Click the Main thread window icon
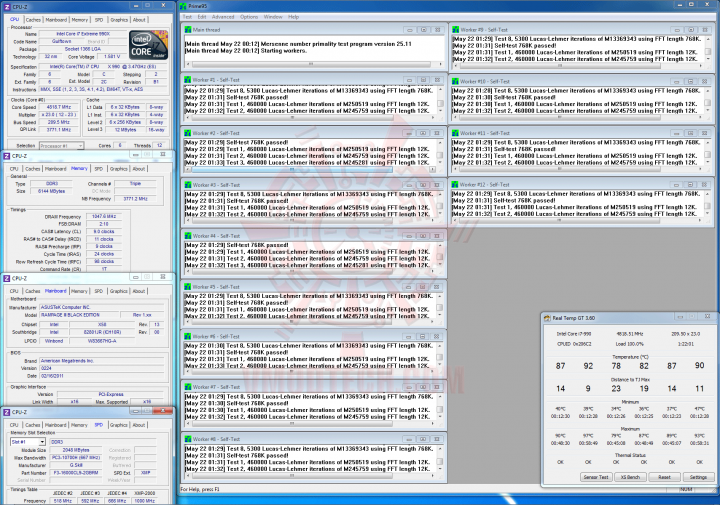Image resolution: width=720 pixels, height=505 pixels. [188, 29]
